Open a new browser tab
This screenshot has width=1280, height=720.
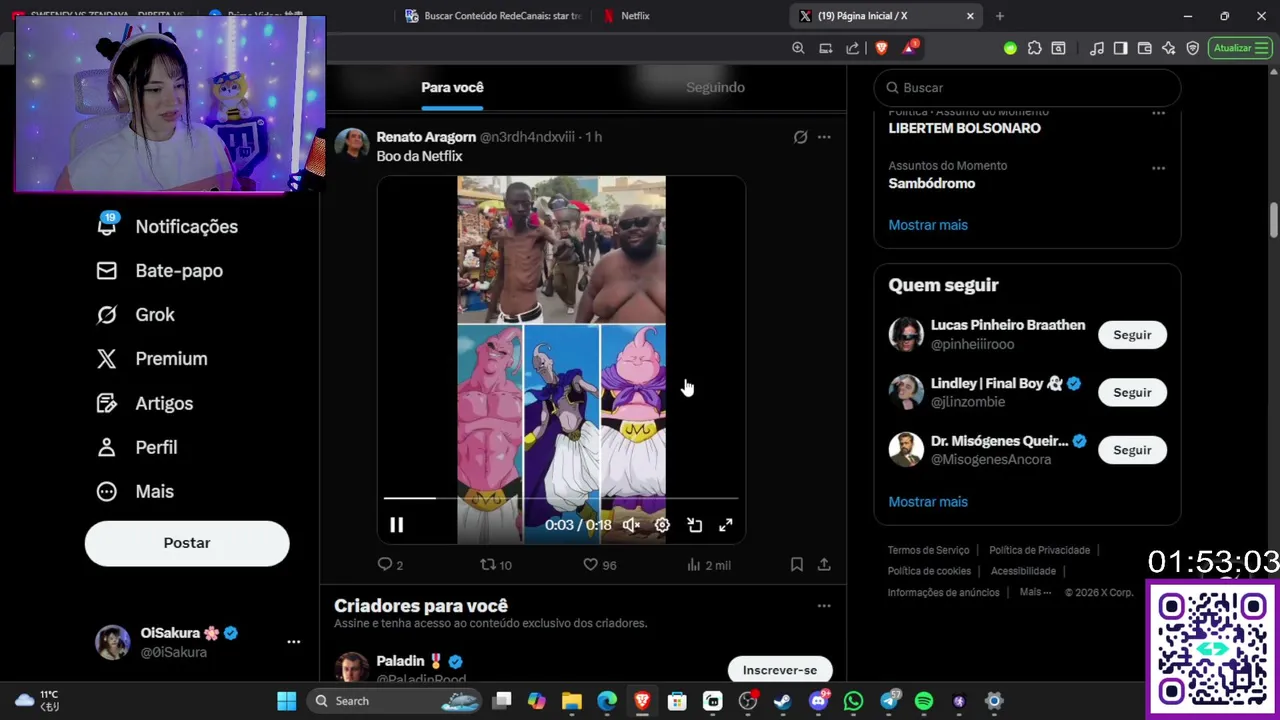pos(999,16)
